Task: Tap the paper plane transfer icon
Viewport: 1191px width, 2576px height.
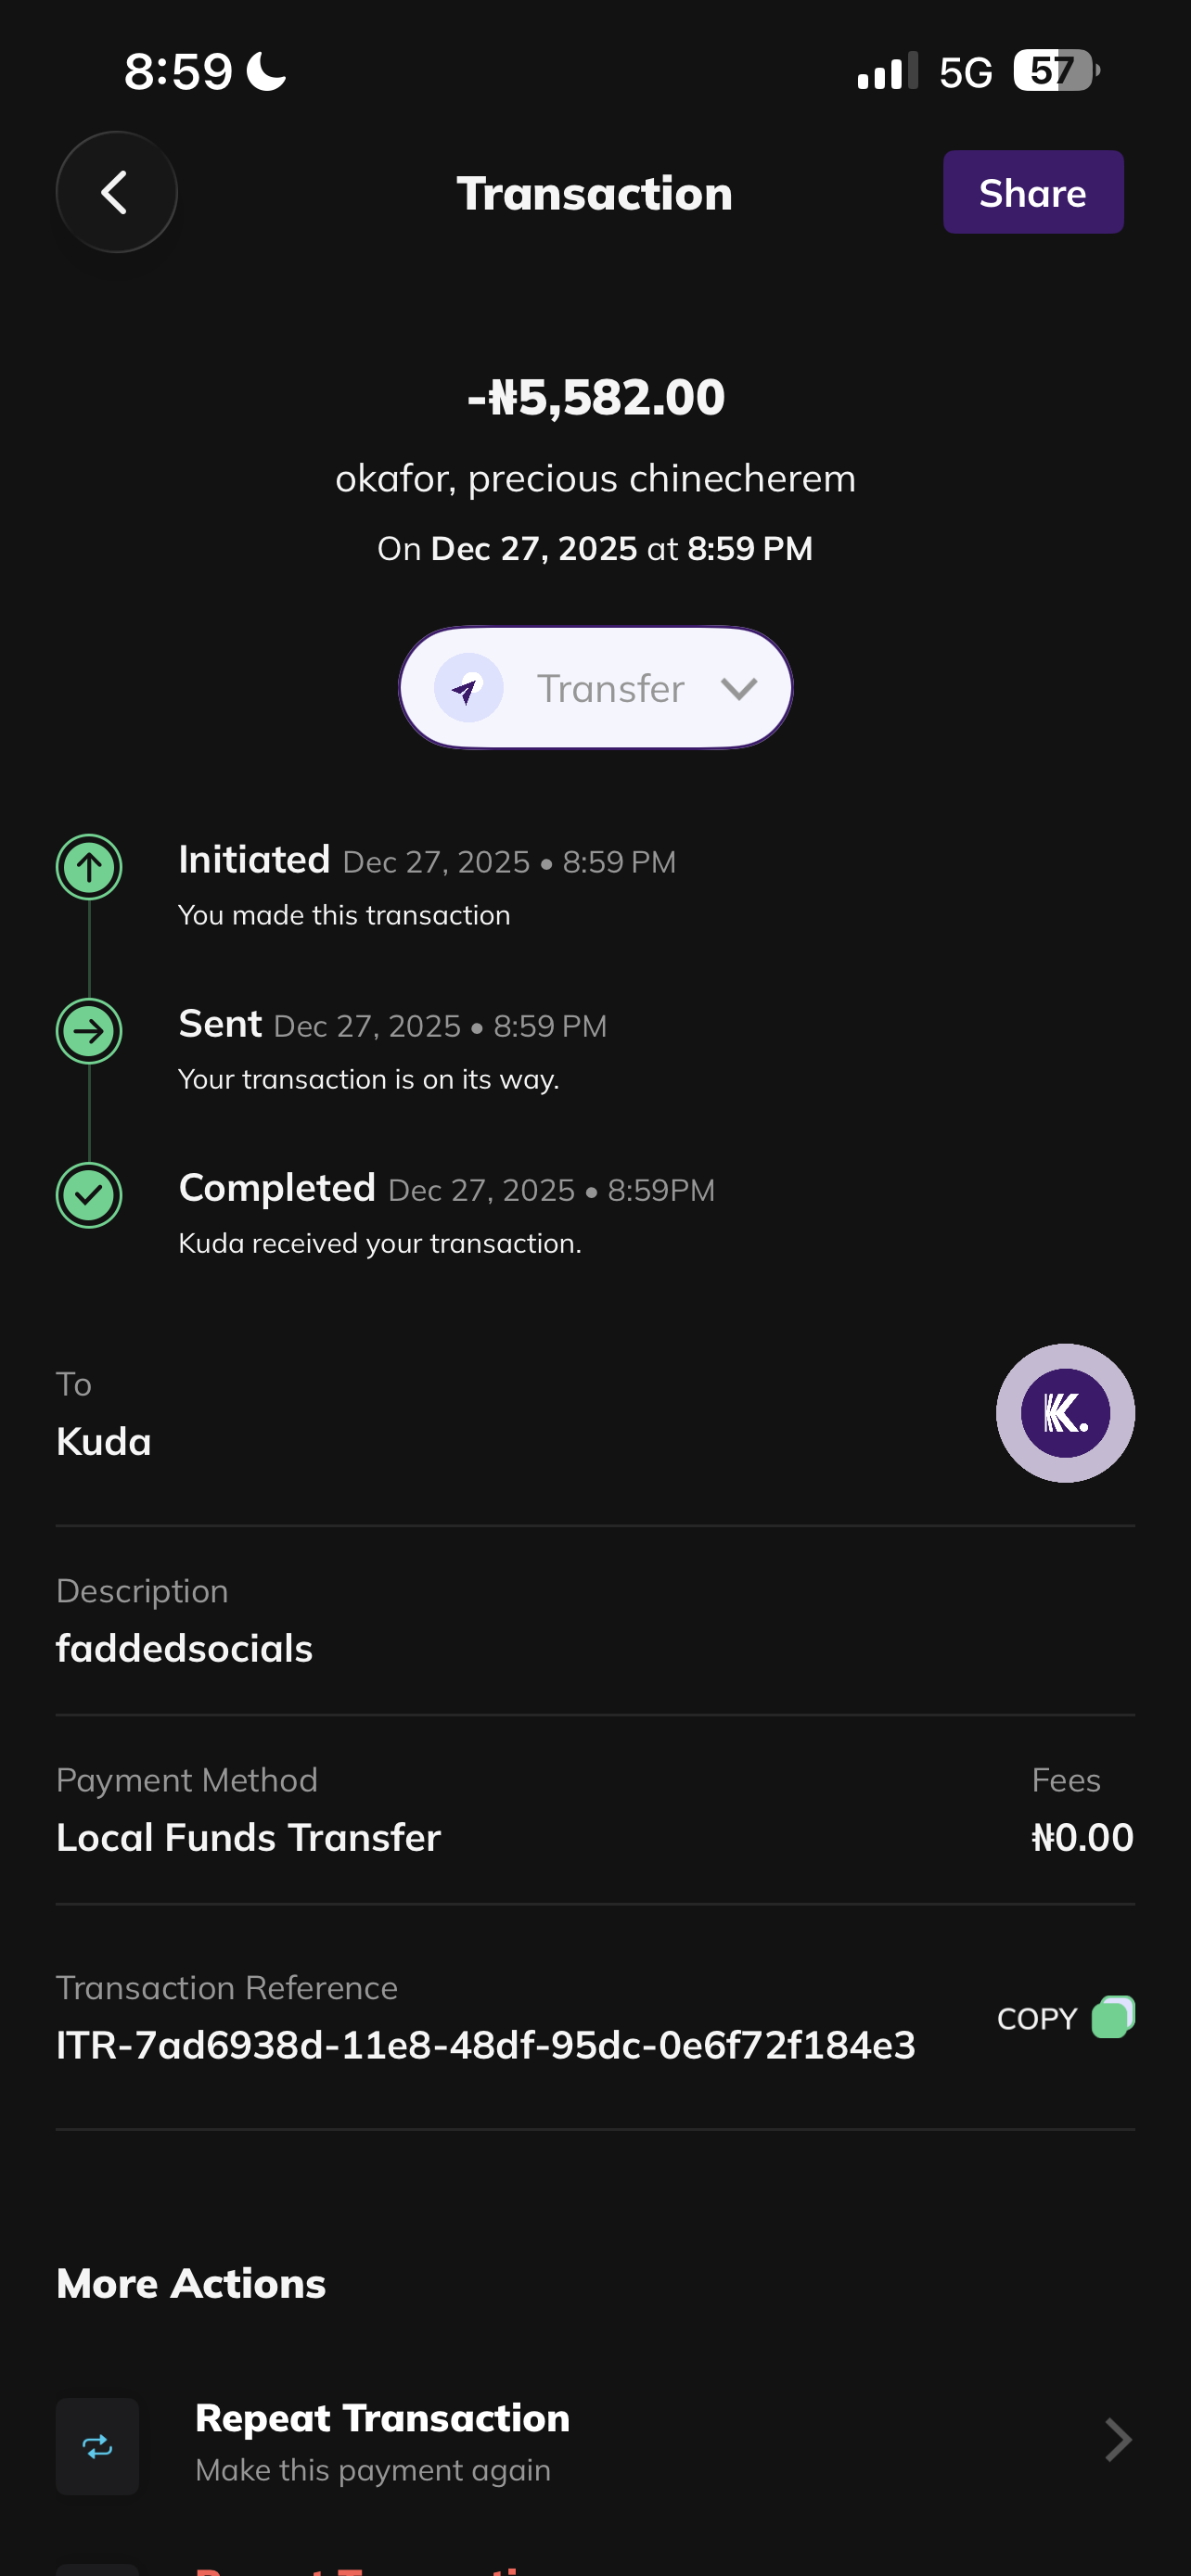Action: pyautogui.click(x=468, y=688)
